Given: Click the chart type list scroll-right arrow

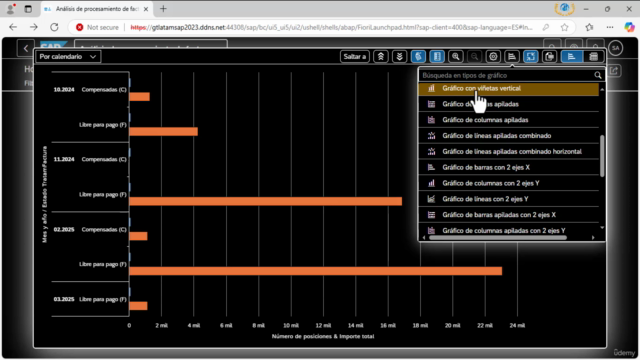Looking at the screenshot, I should (593, 237).
